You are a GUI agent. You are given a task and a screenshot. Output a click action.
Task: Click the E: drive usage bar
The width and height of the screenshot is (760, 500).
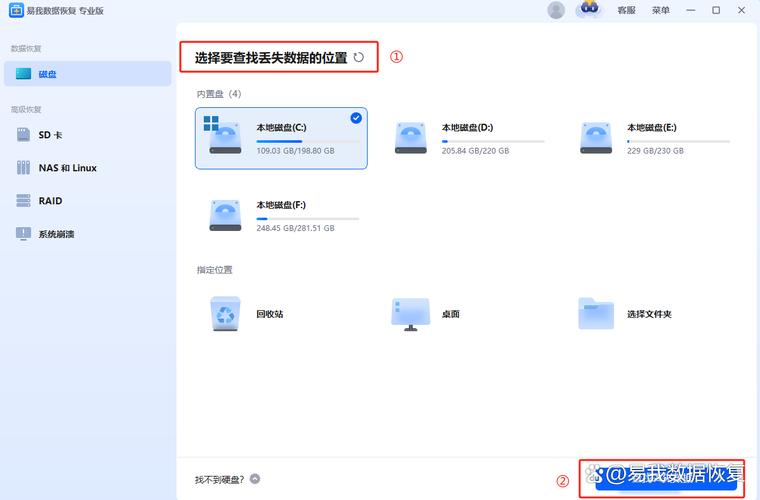click(x=679, y=141)
